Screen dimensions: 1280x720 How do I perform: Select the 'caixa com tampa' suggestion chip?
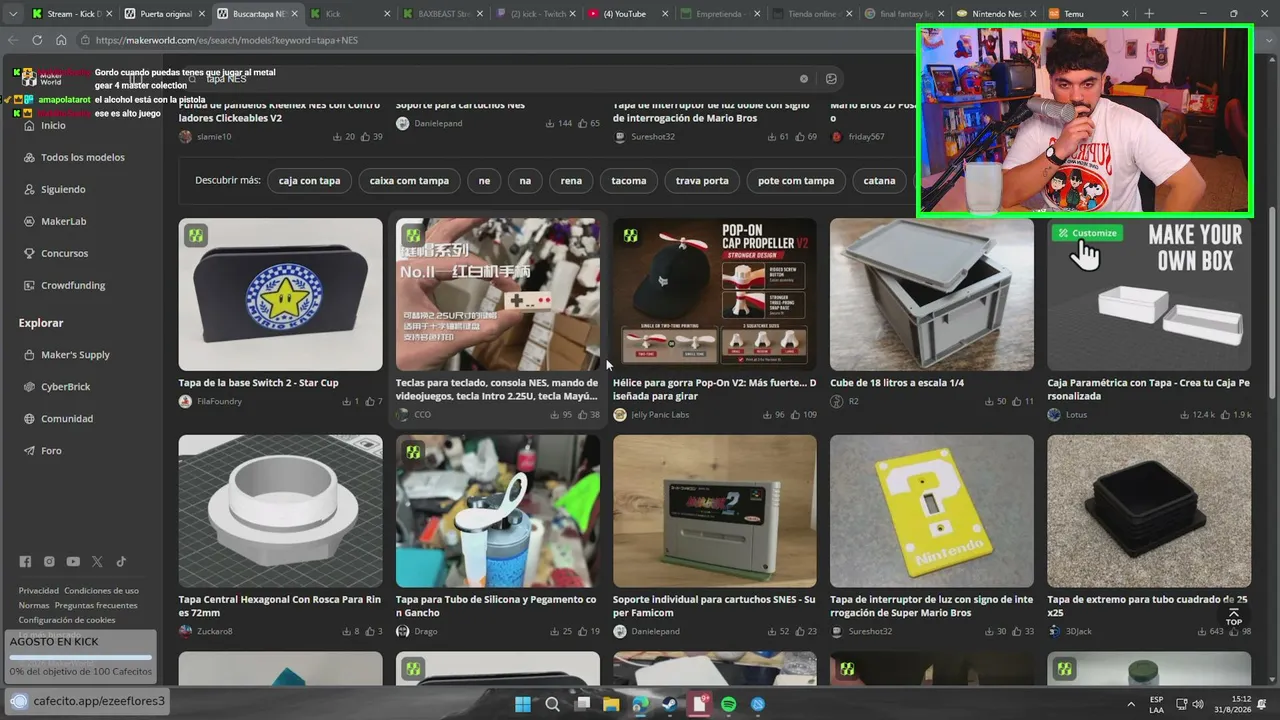pos(409,181)
